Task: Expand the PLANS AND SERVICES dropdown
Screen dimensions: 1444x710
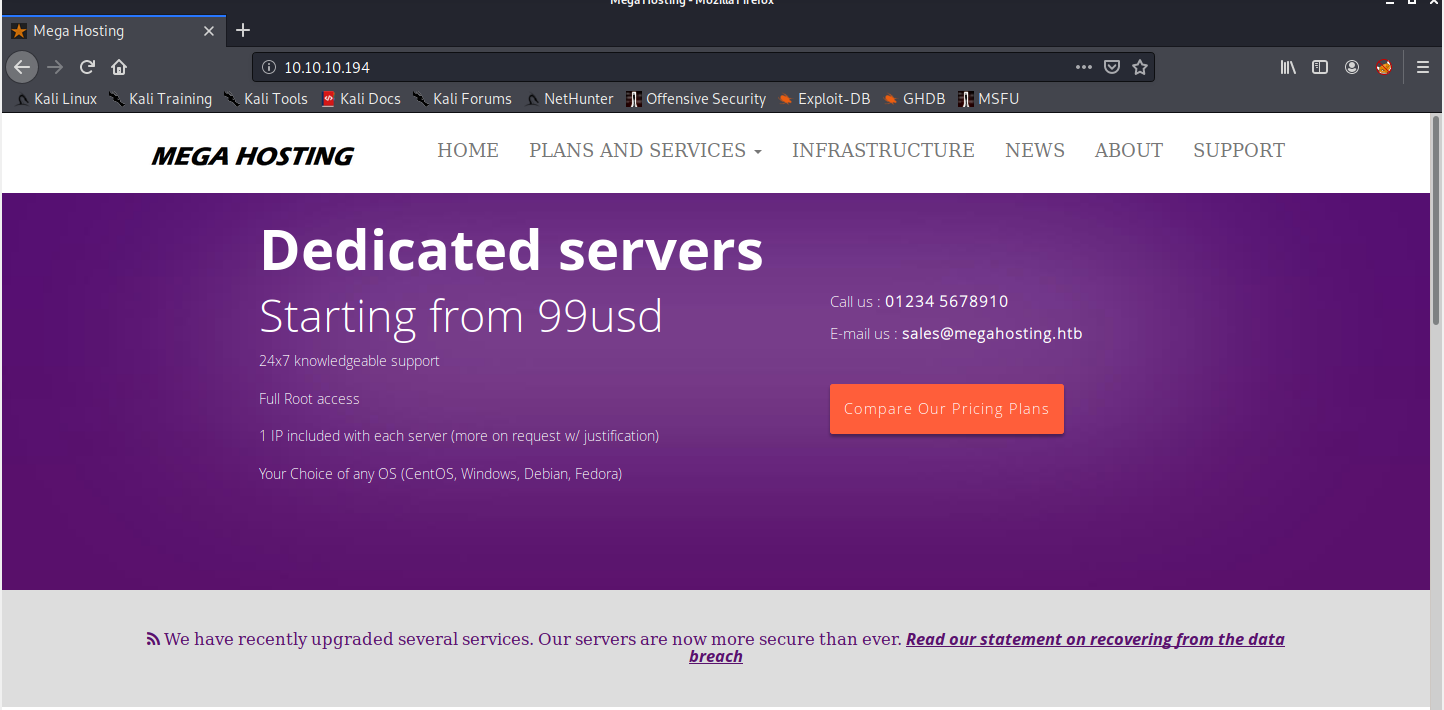Action: click(645, 151)
